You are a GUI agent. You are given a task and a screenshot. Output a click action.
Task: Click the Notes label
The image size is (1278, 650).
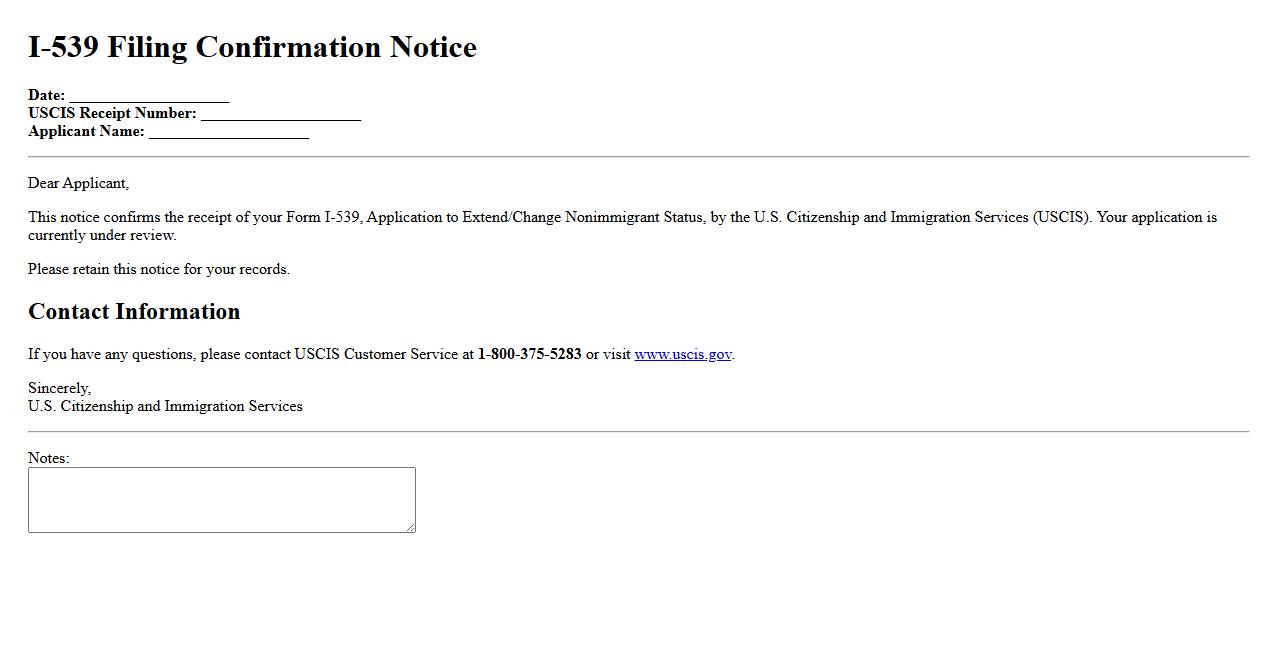(x=48, y=458)
